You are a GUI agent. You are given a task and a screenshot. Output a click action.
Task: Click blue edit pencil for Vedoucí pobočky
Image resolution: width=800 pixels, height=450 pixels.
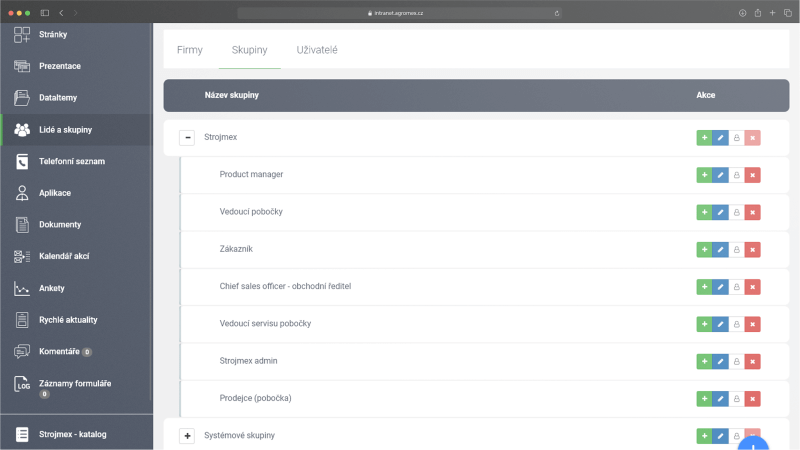coord(720,212)
